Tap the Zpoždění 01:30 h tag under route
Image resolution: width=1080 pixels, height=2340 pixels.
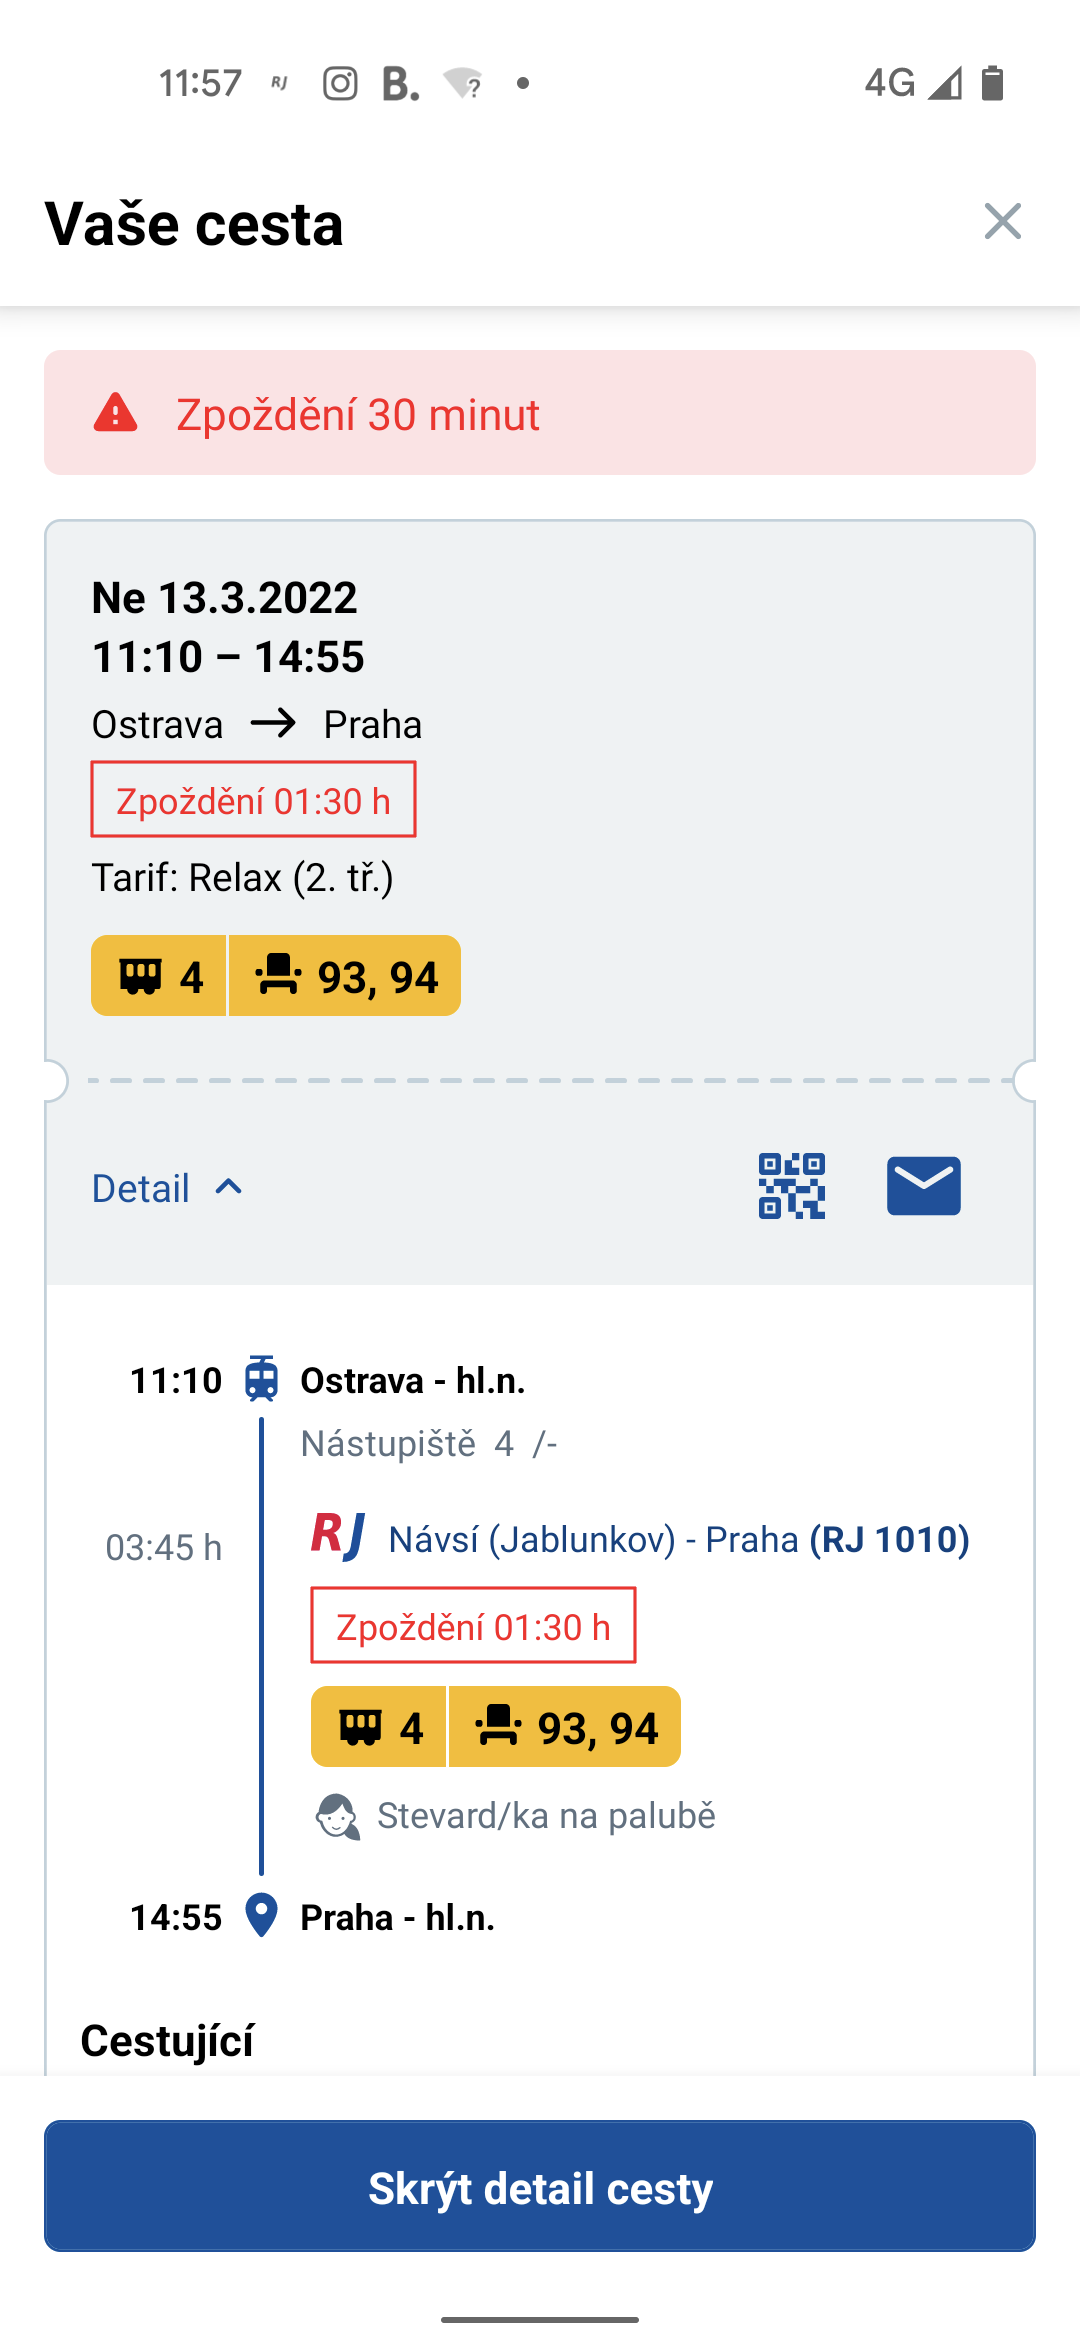(x=254, y=800)
